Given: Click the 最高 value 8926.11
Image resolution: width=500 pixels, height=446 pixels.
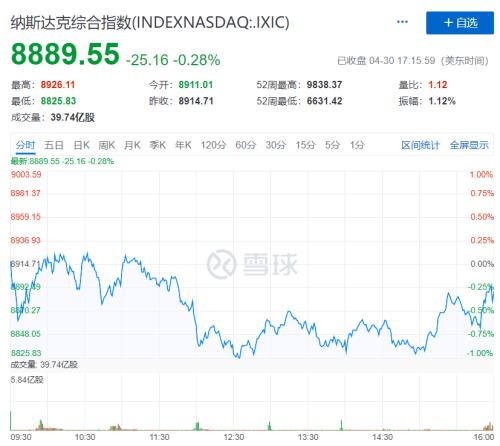Looking at the screenshot, I should click(58, 85).
